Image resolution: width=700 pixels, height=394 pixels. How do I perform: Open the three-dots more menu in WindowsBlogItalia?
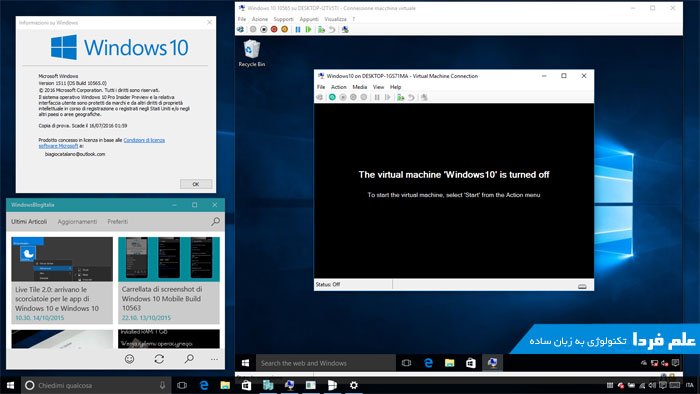(x=214, y=359)
